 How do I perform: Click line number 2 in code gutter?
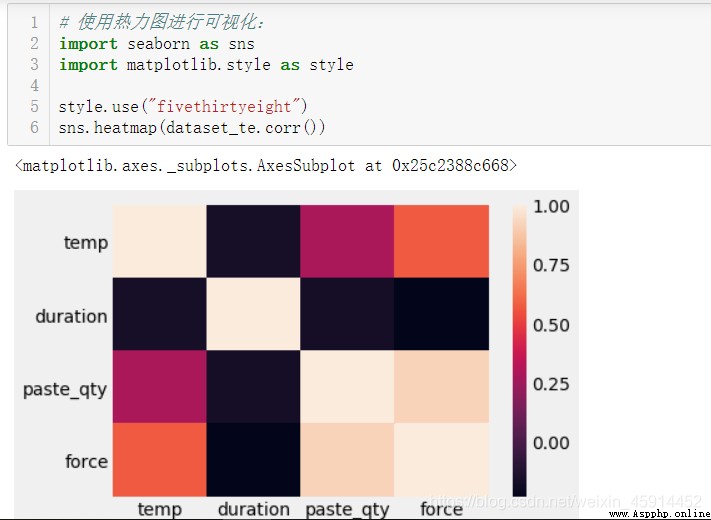[34, 44]
